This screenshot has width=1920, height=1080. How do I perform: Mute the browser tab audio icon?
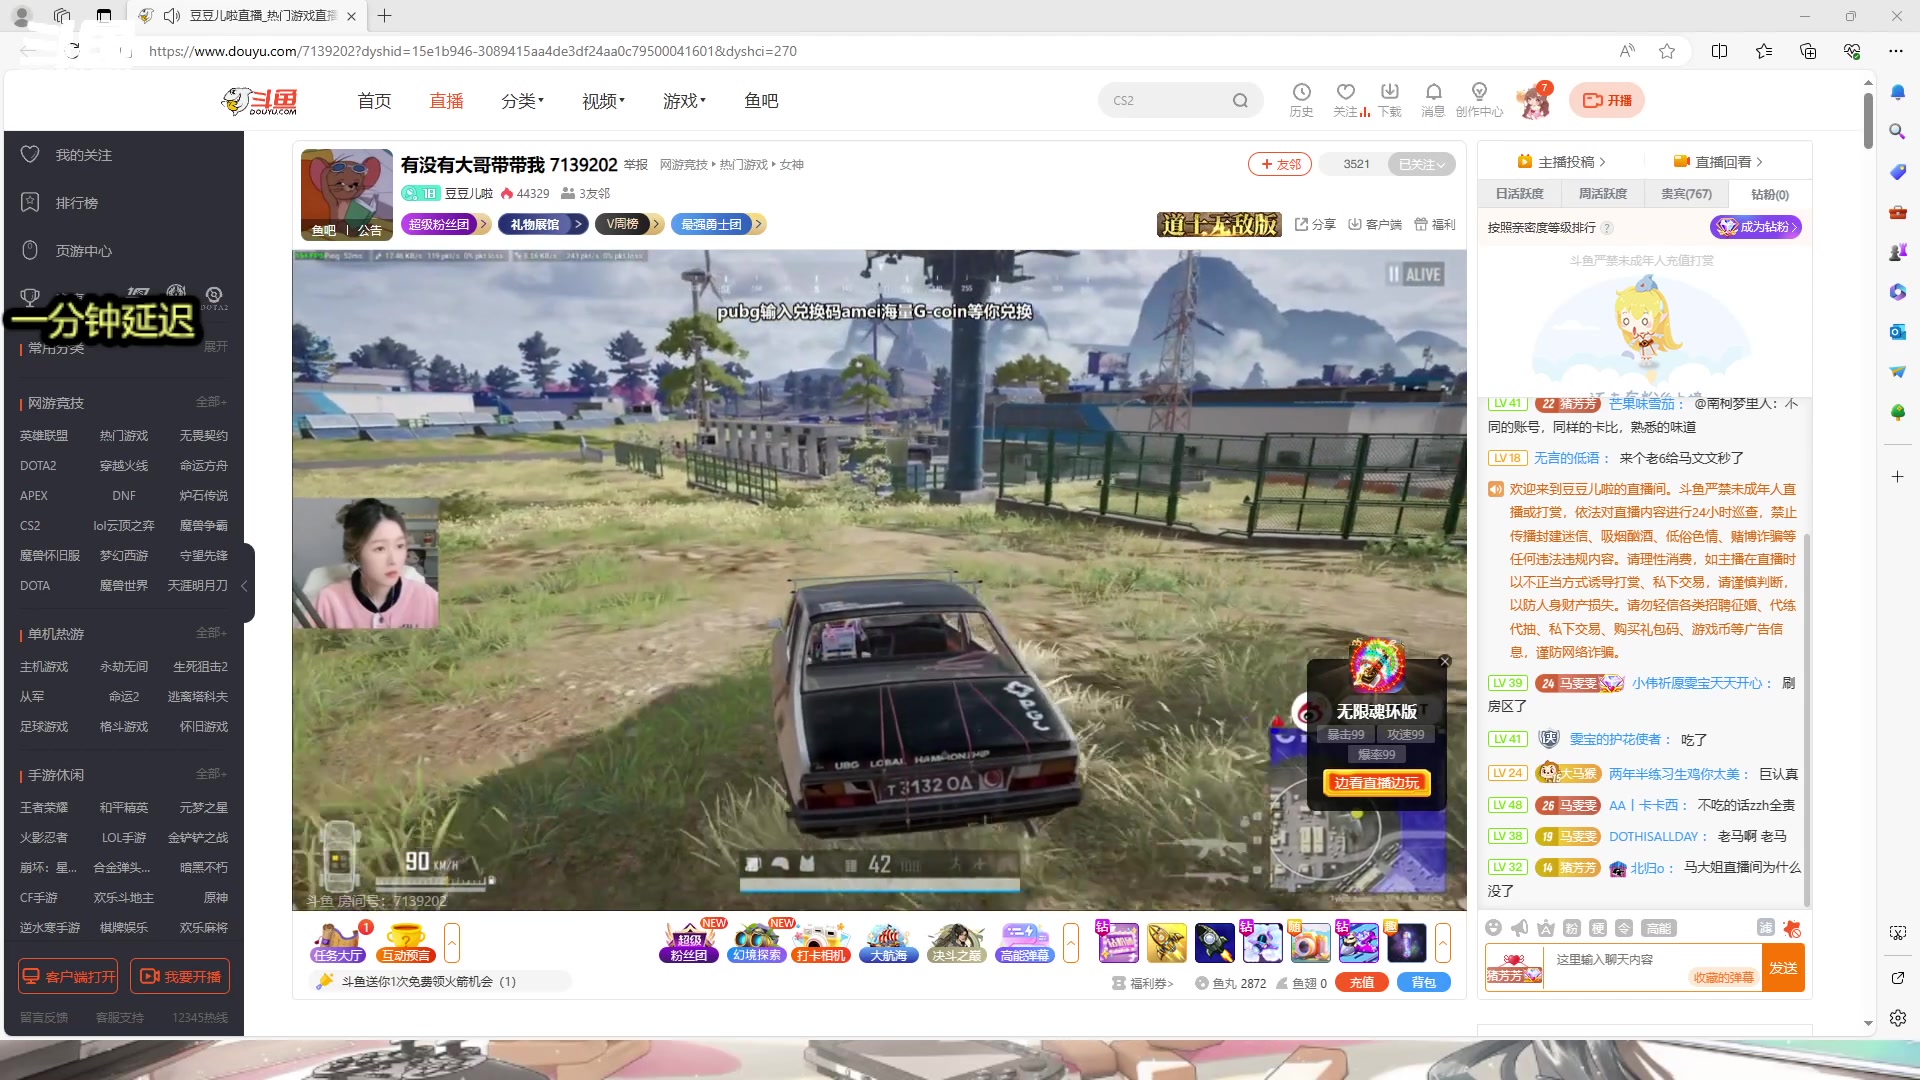coord(171,15)
